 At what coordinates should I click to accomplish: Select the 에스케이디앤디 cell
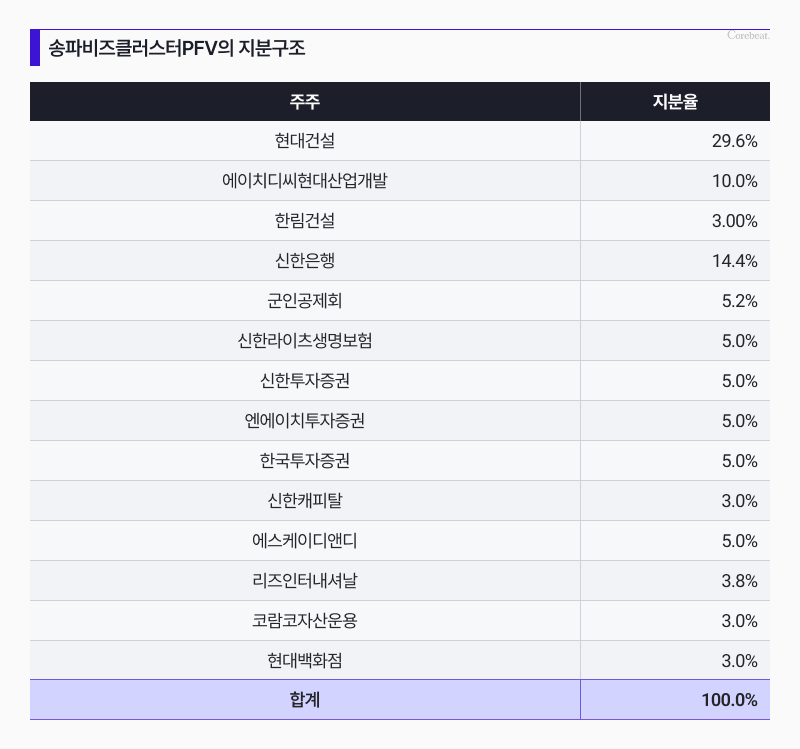(305, 541)
